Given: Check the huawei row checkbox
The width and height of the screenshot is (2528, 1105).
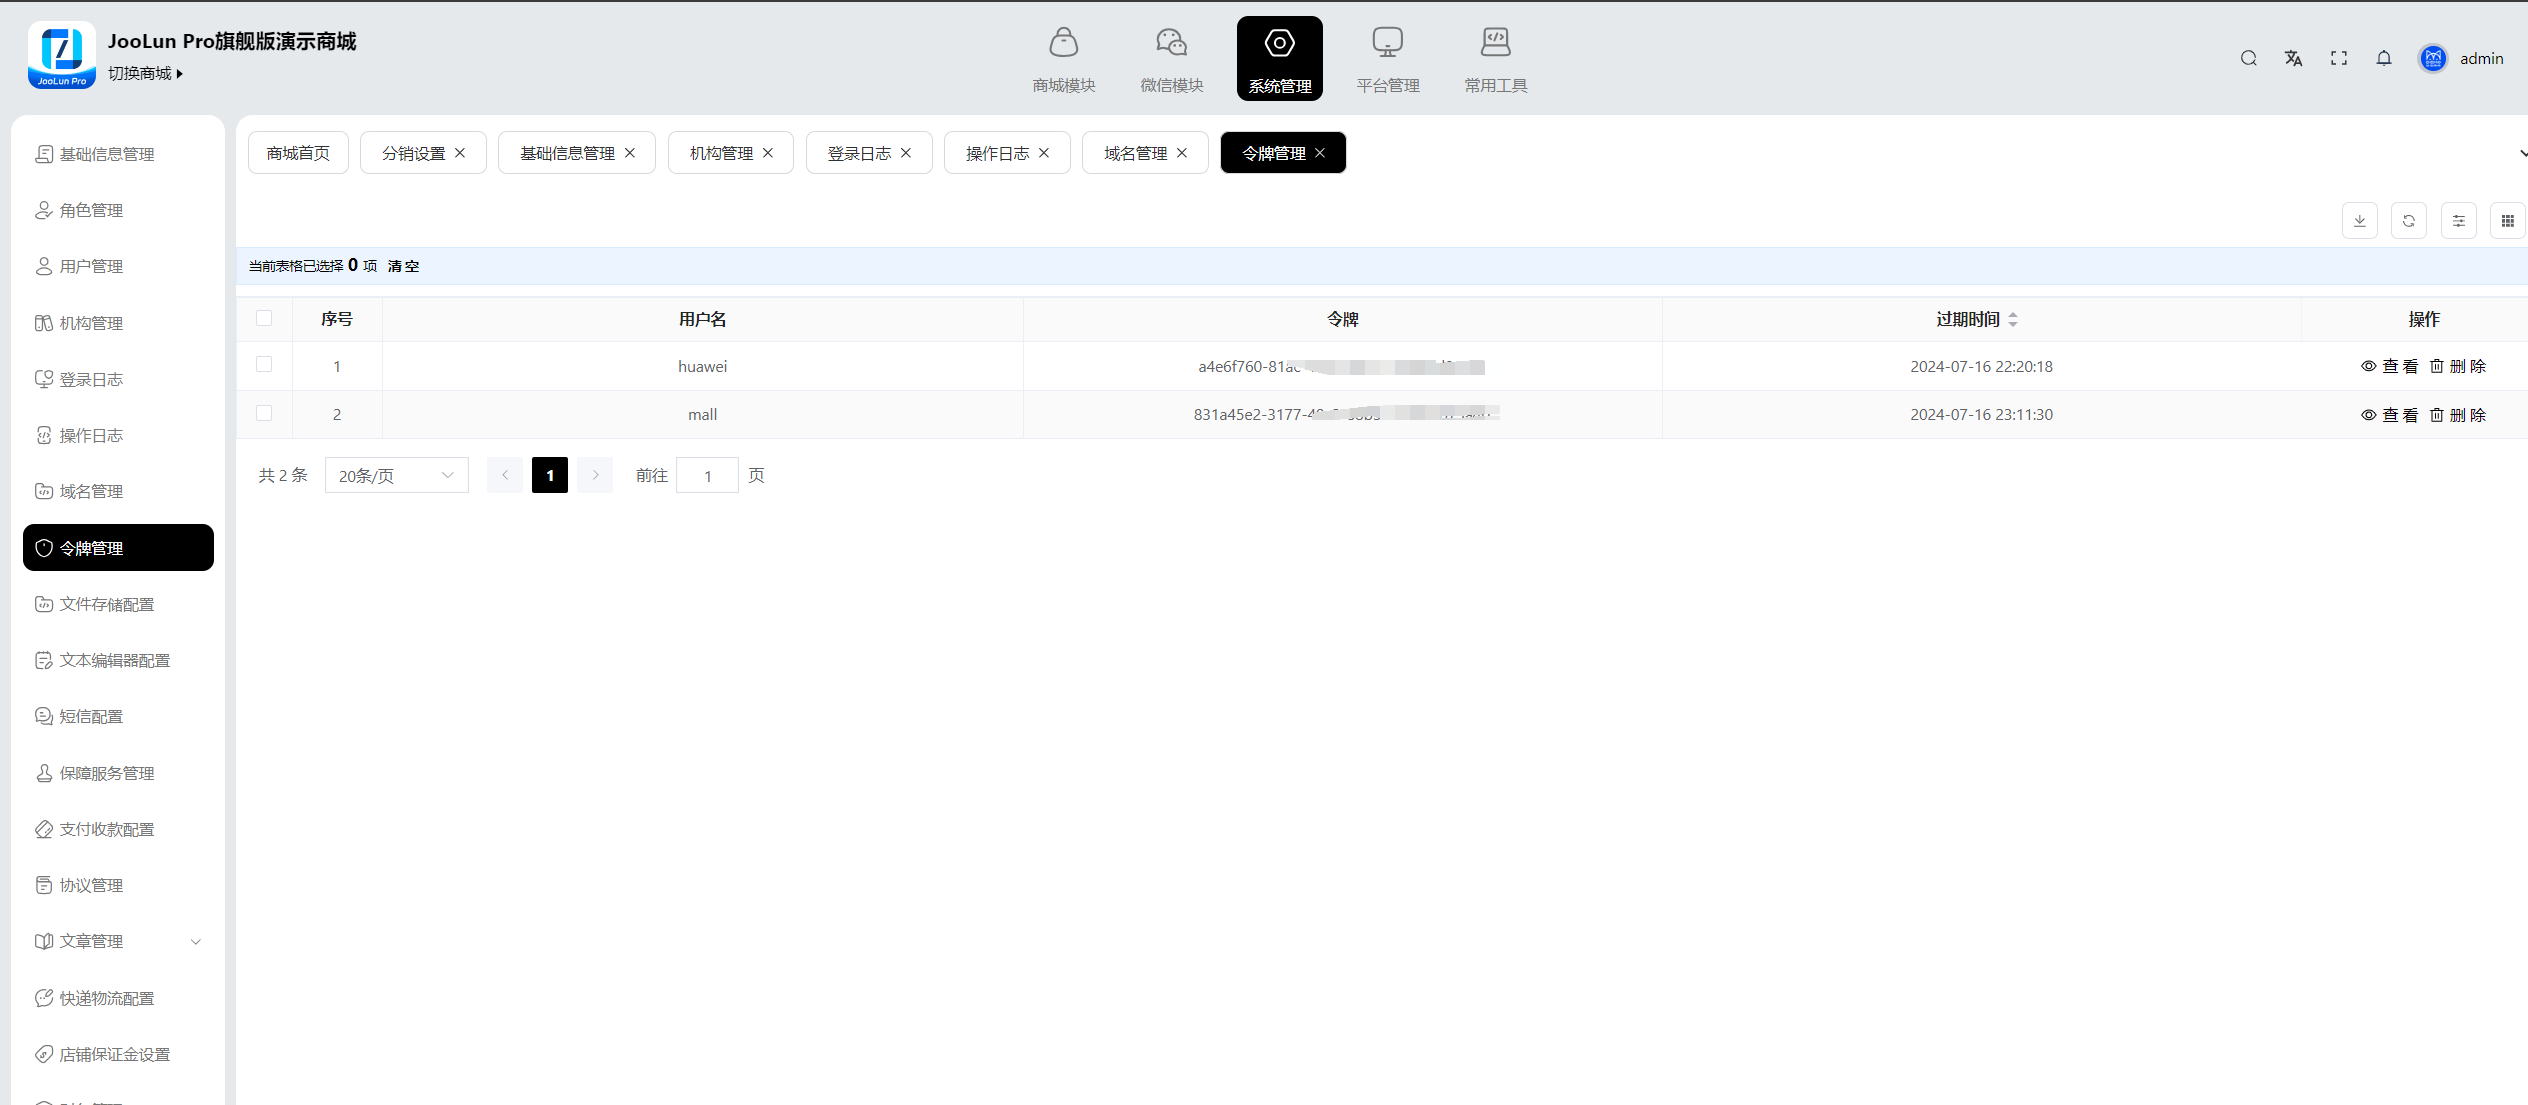Looking at the screenshot, I should (x=264, y=365).
